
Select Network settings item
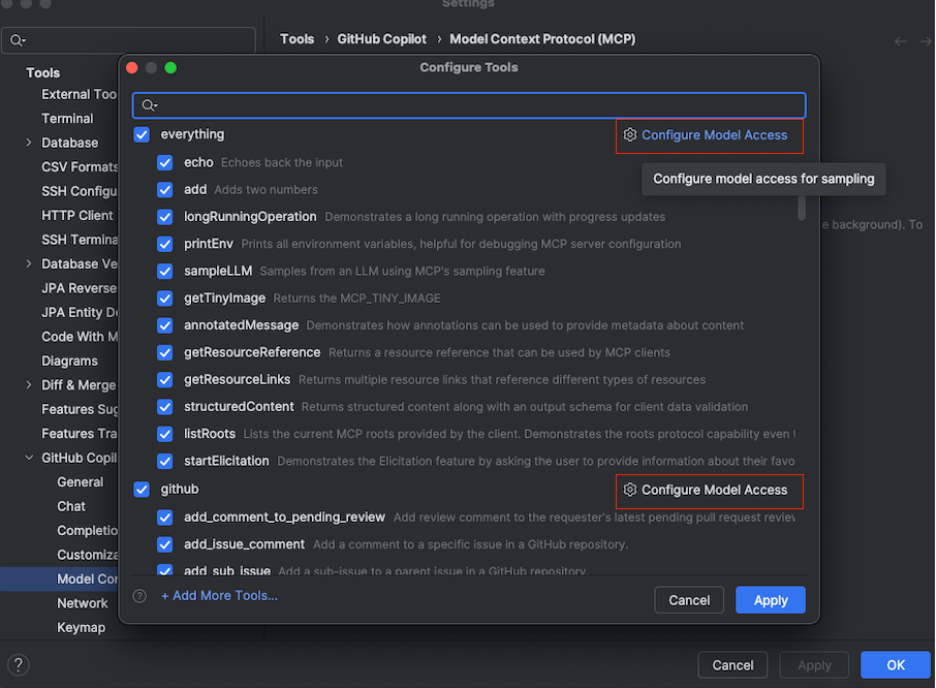(82, 603)
